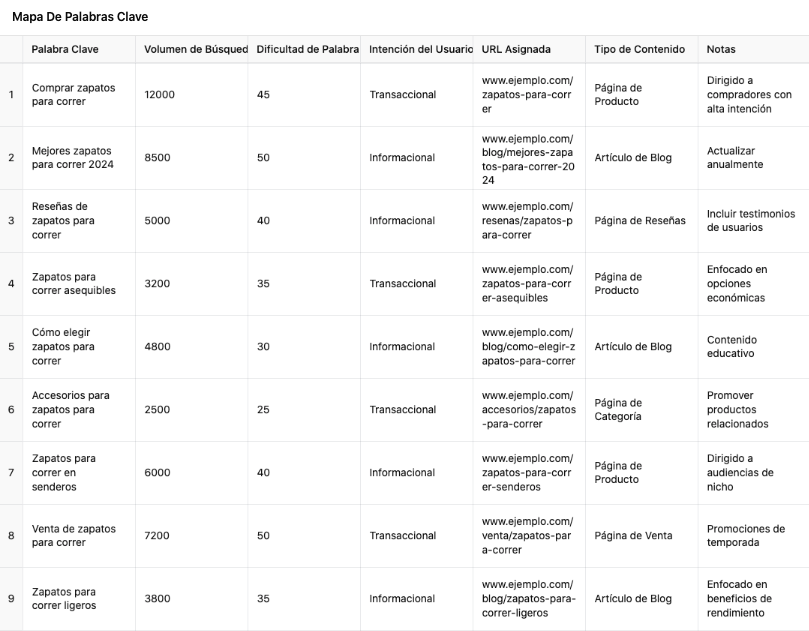This screenshot has height=631, width=809.
Task: Select the 'Promociones de temporada' note cell
Action: click(x=745, y=535)
